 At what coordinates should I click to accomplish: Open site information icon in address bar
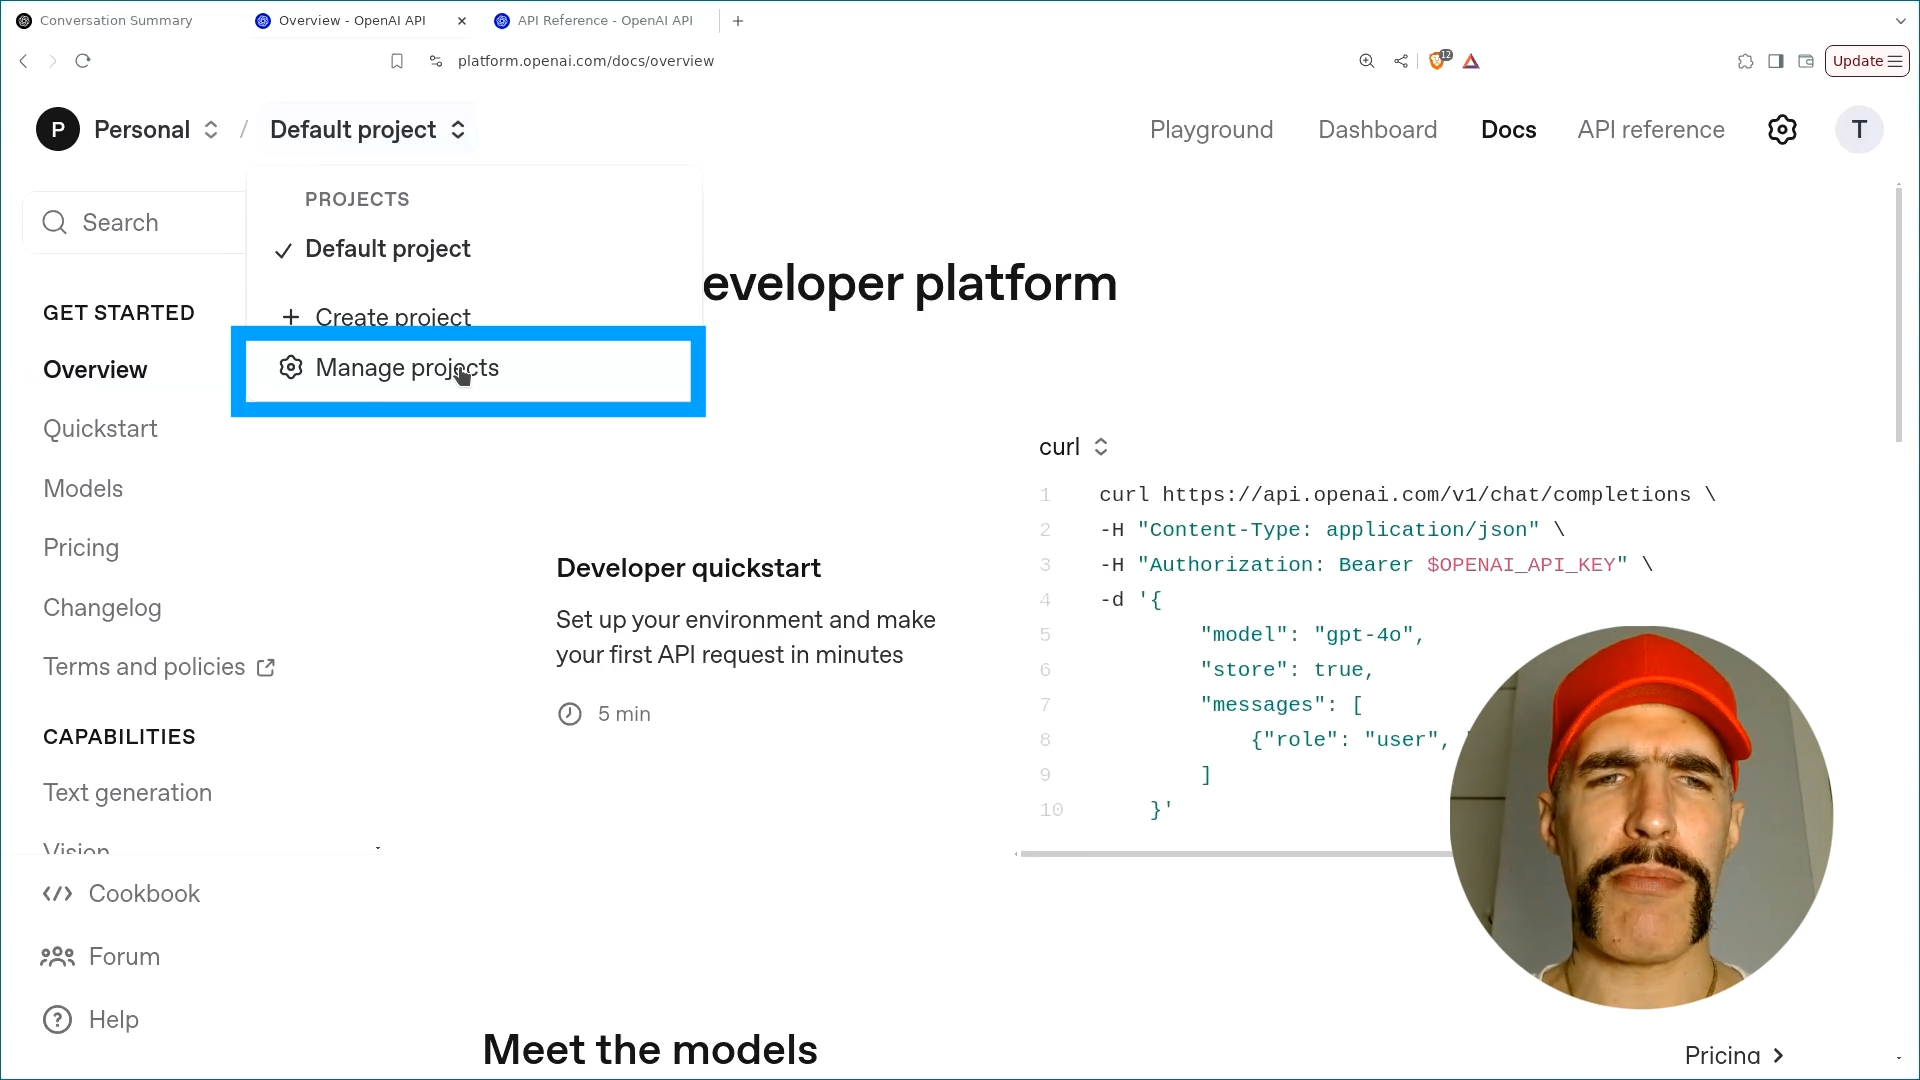pos(436,61)
